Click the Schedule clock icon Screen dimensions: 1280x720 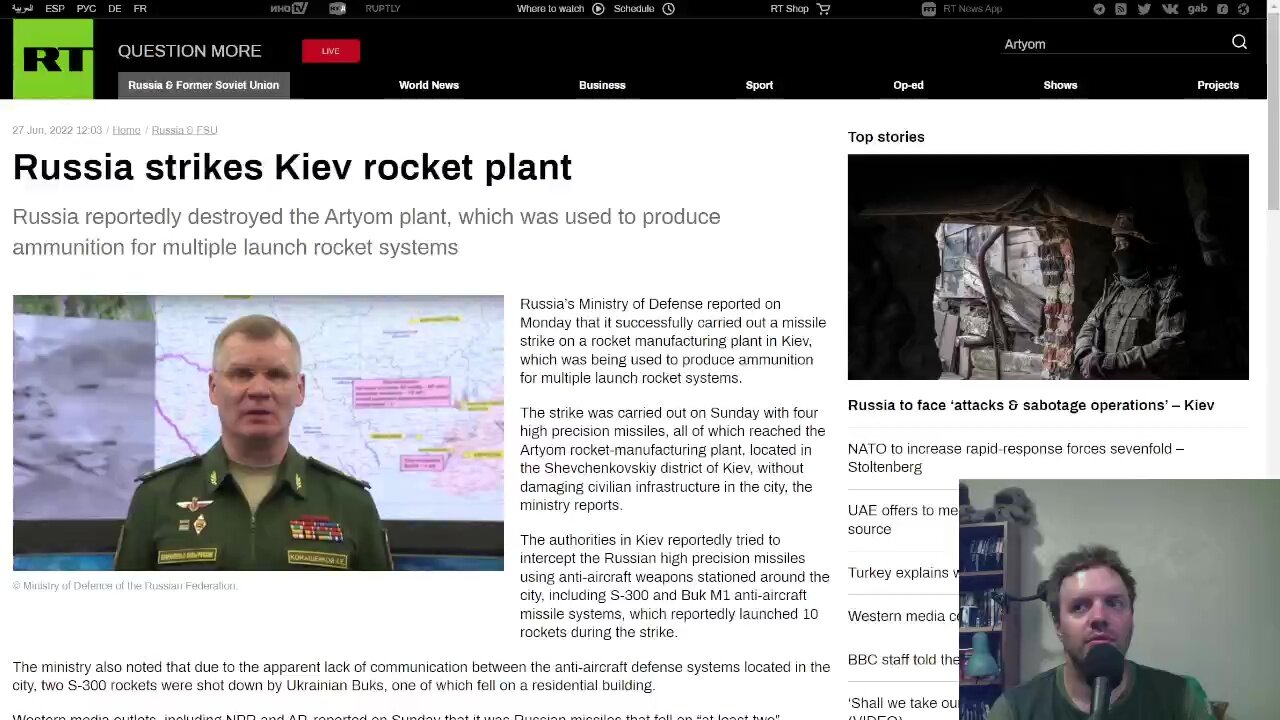click(x=669, y=9)
